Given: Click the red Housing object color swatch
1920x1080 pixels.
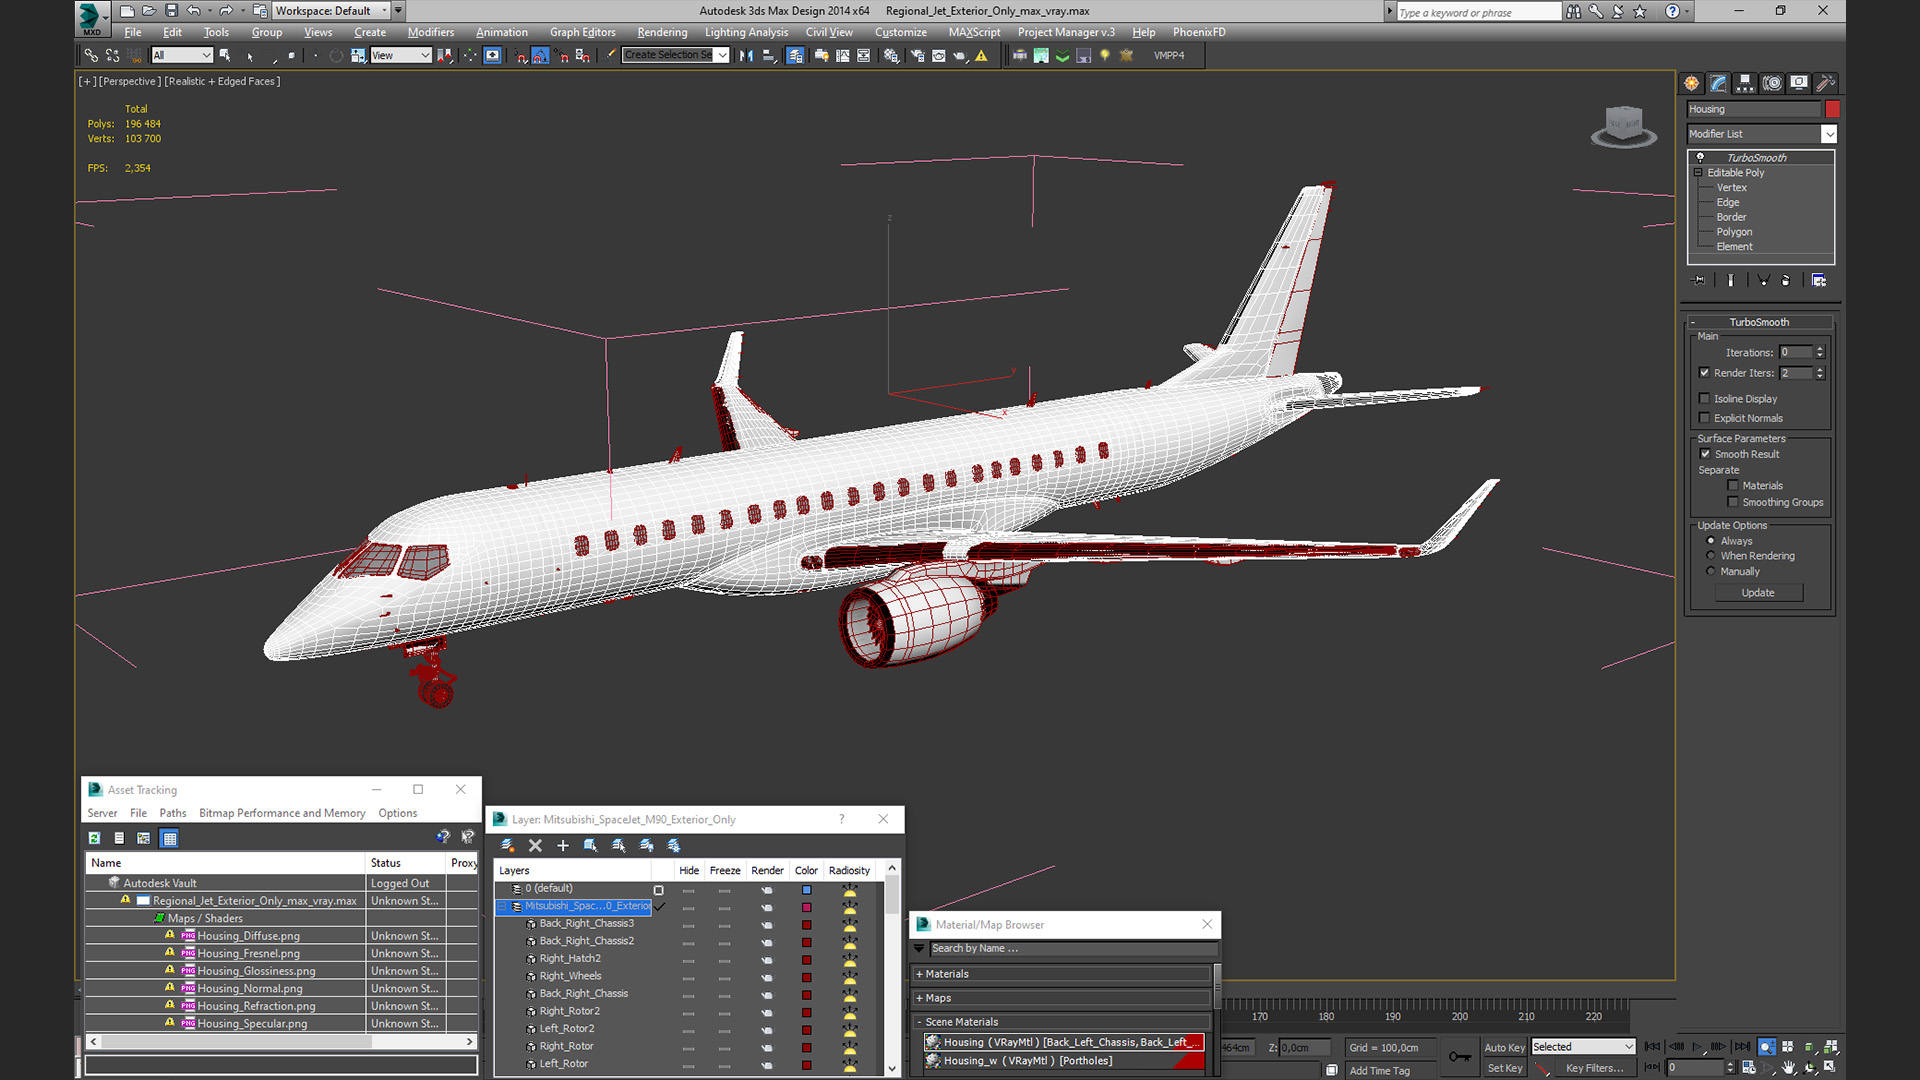Looking at the screenshot, I should click(1832, 109).
